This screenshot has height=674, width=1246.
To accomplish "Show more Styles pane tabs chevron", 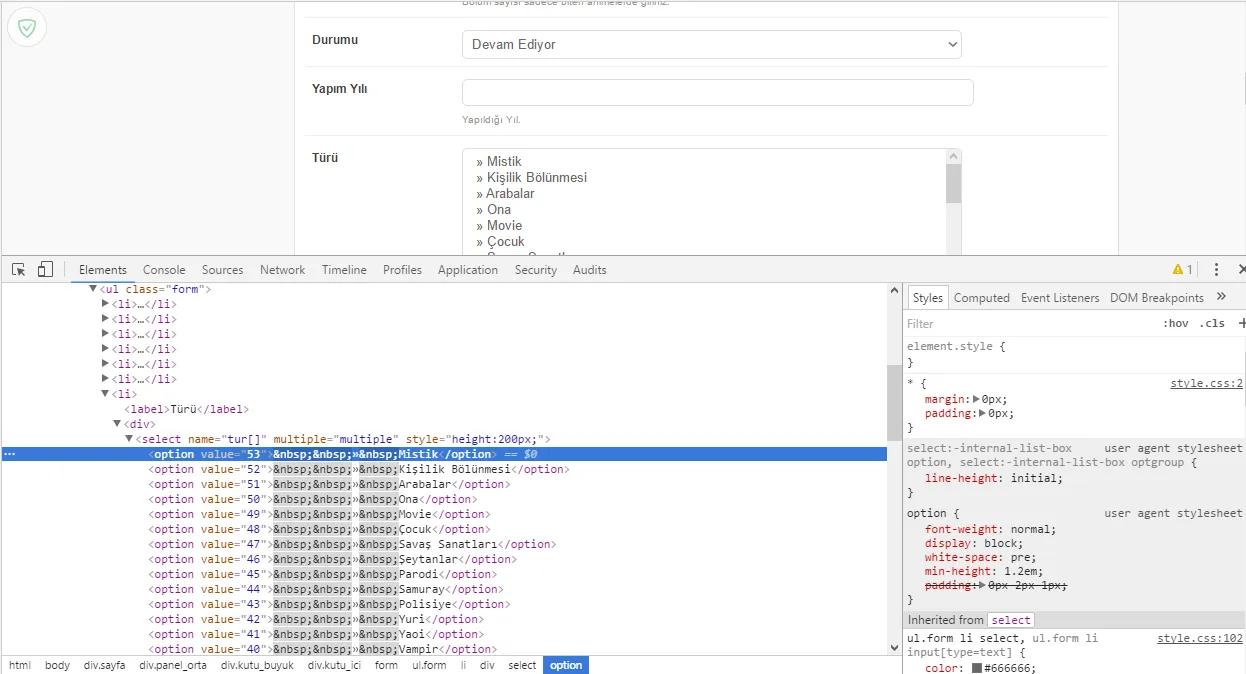I will pyautogui.click(x=1221, y=297).
